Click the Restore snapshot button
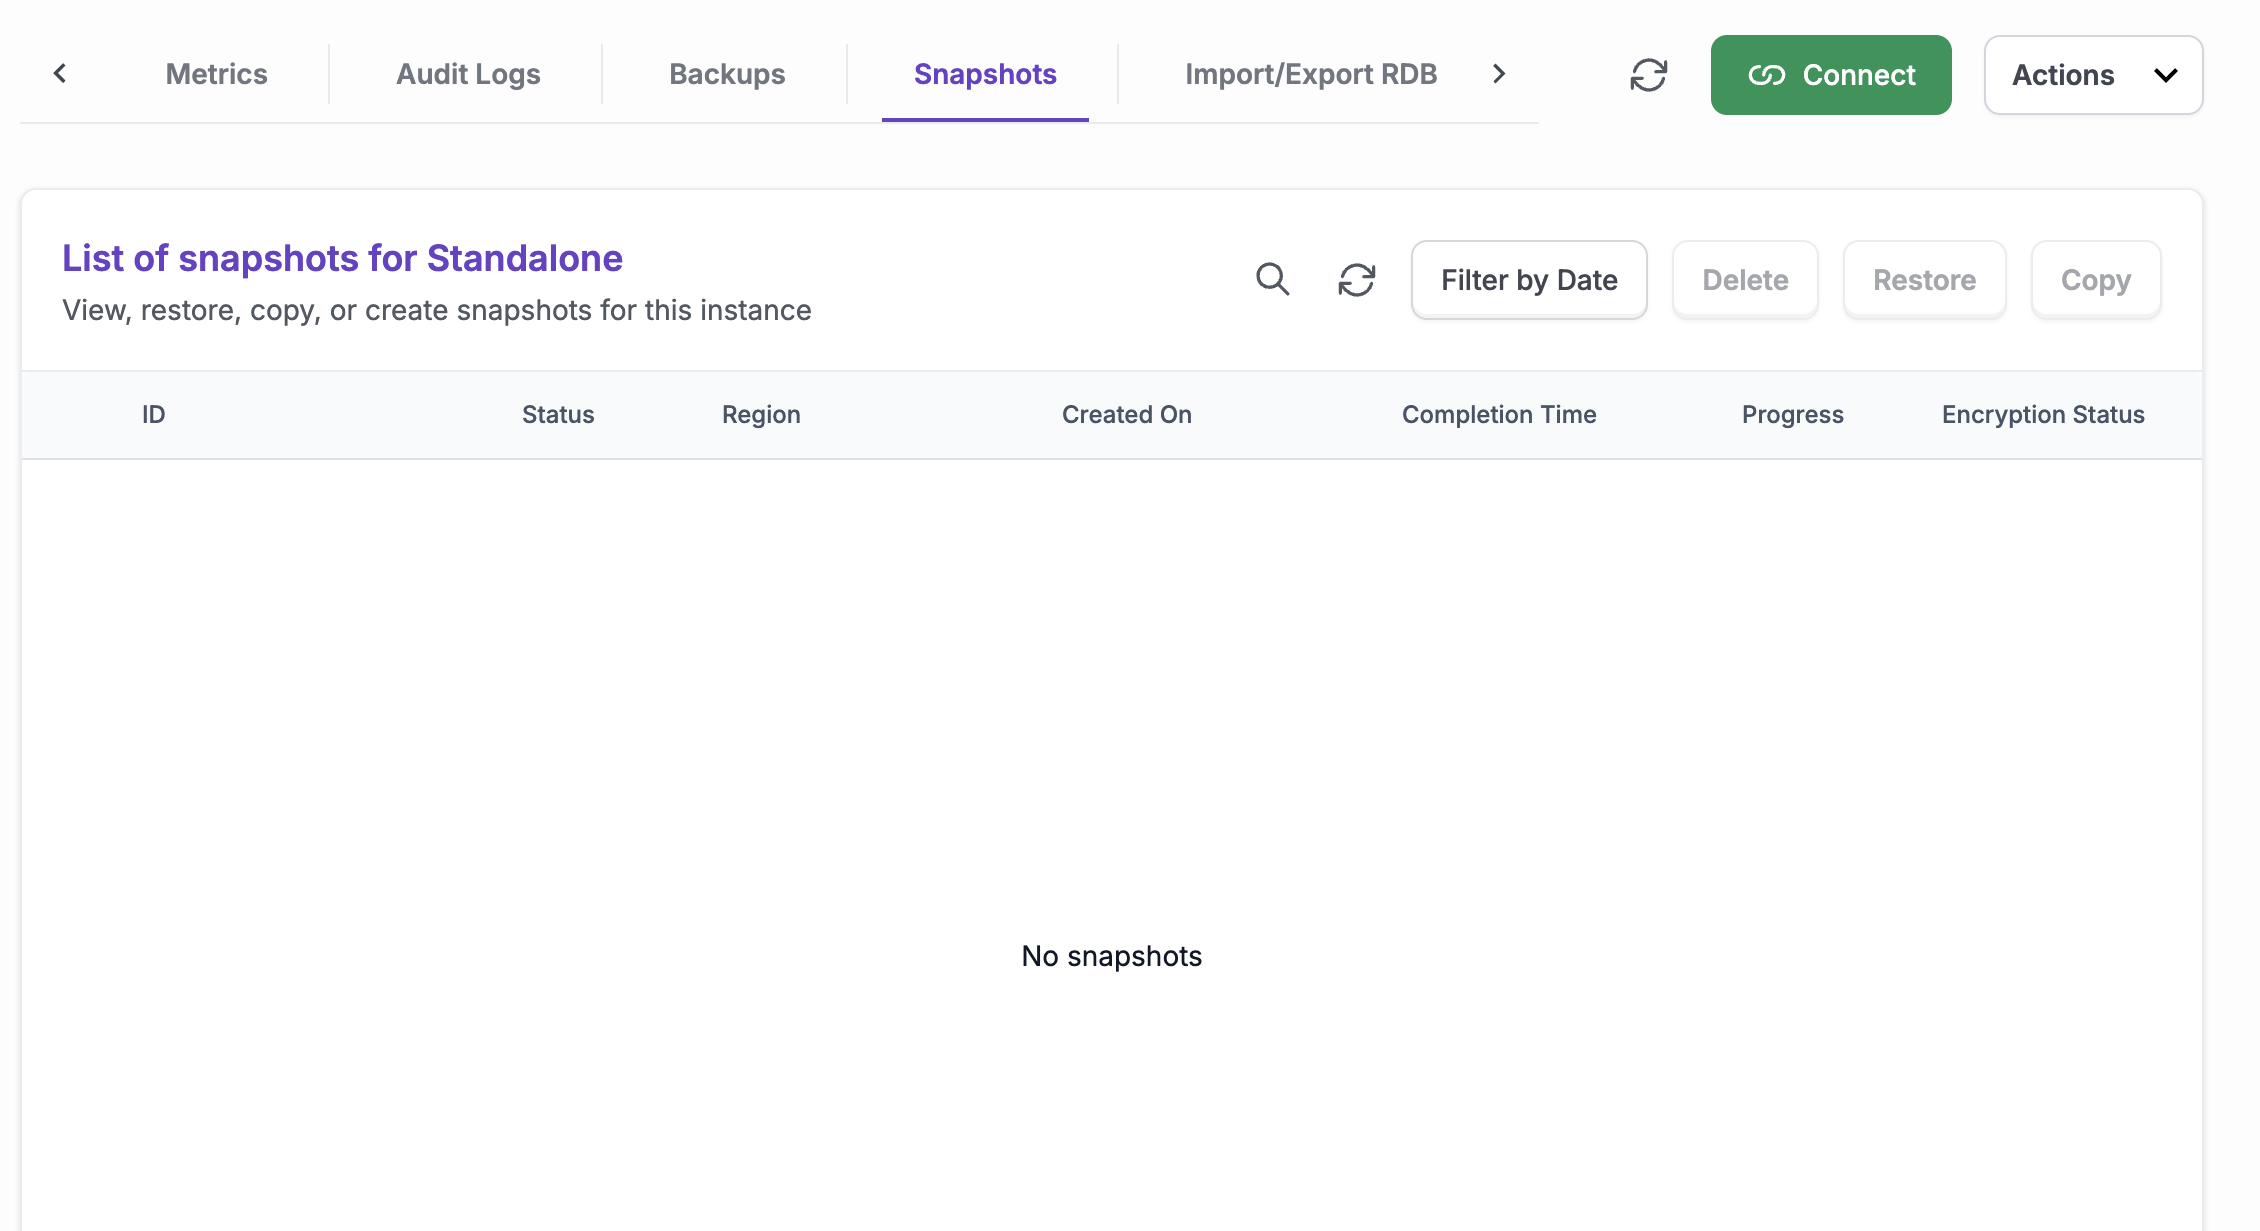The width and height of the screenshot is (2260, 1231). coord(1924,280)
